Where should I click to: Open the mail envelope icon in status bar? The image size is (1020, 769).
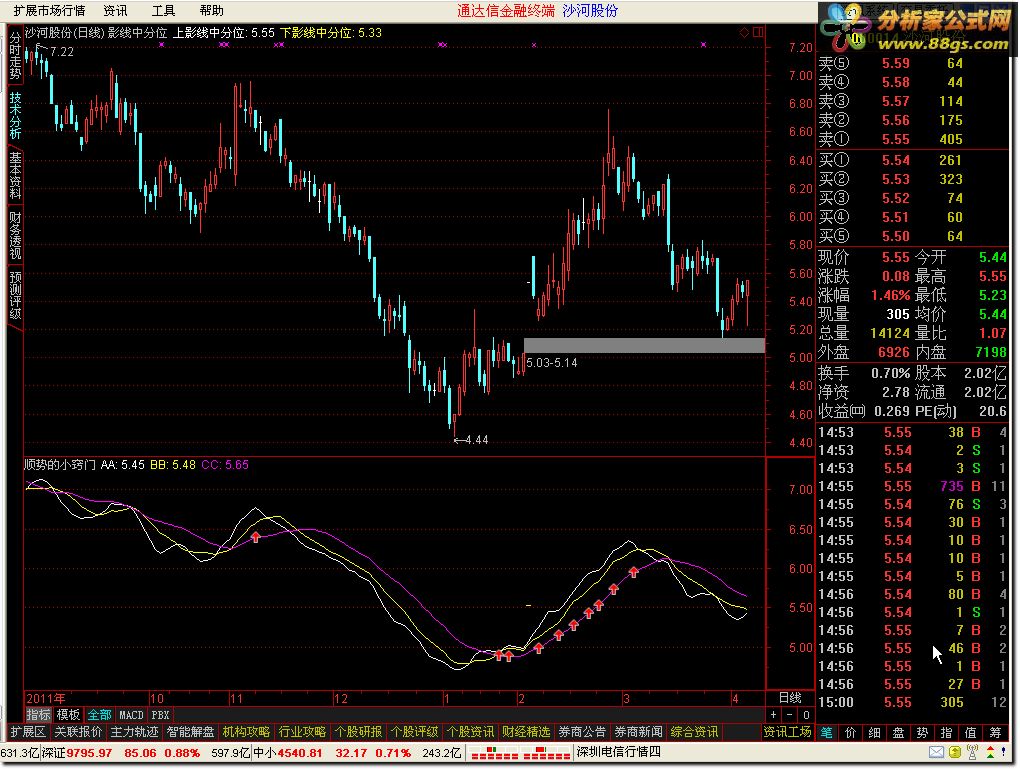pos(935,753)
